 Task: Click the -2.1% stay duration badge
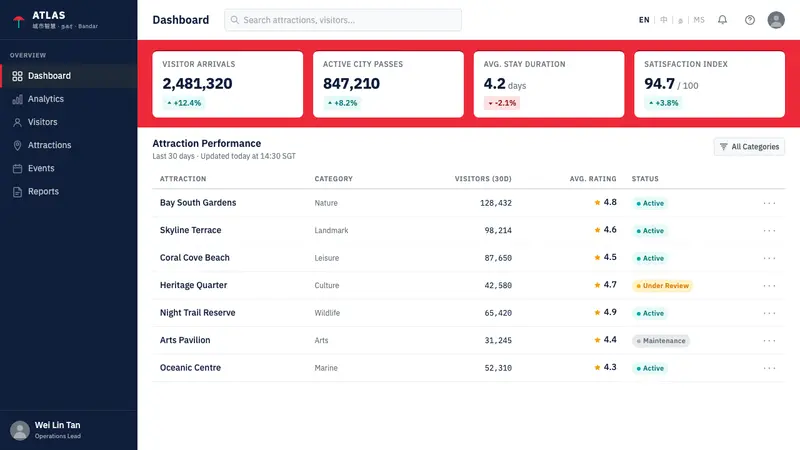pyautogui.click(x=502, y=103)
